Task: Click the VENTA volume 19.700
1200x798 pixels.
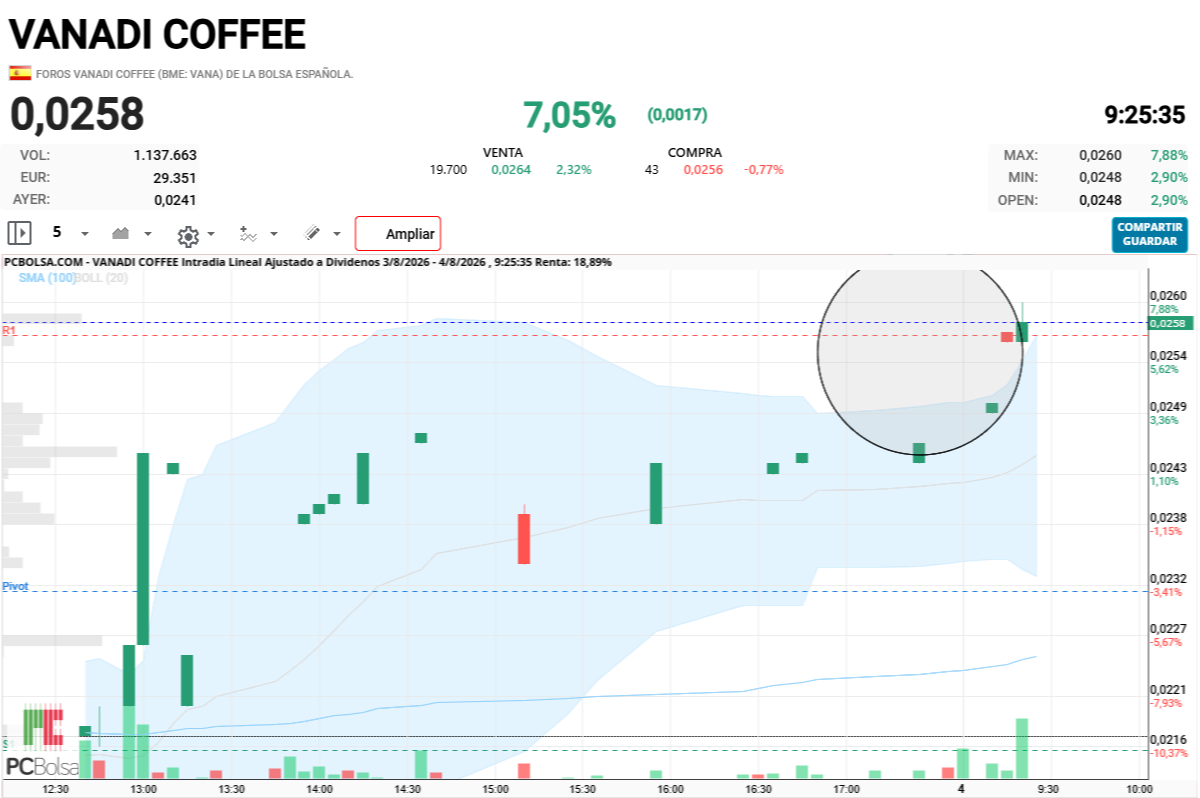Action: pos(448,170)
